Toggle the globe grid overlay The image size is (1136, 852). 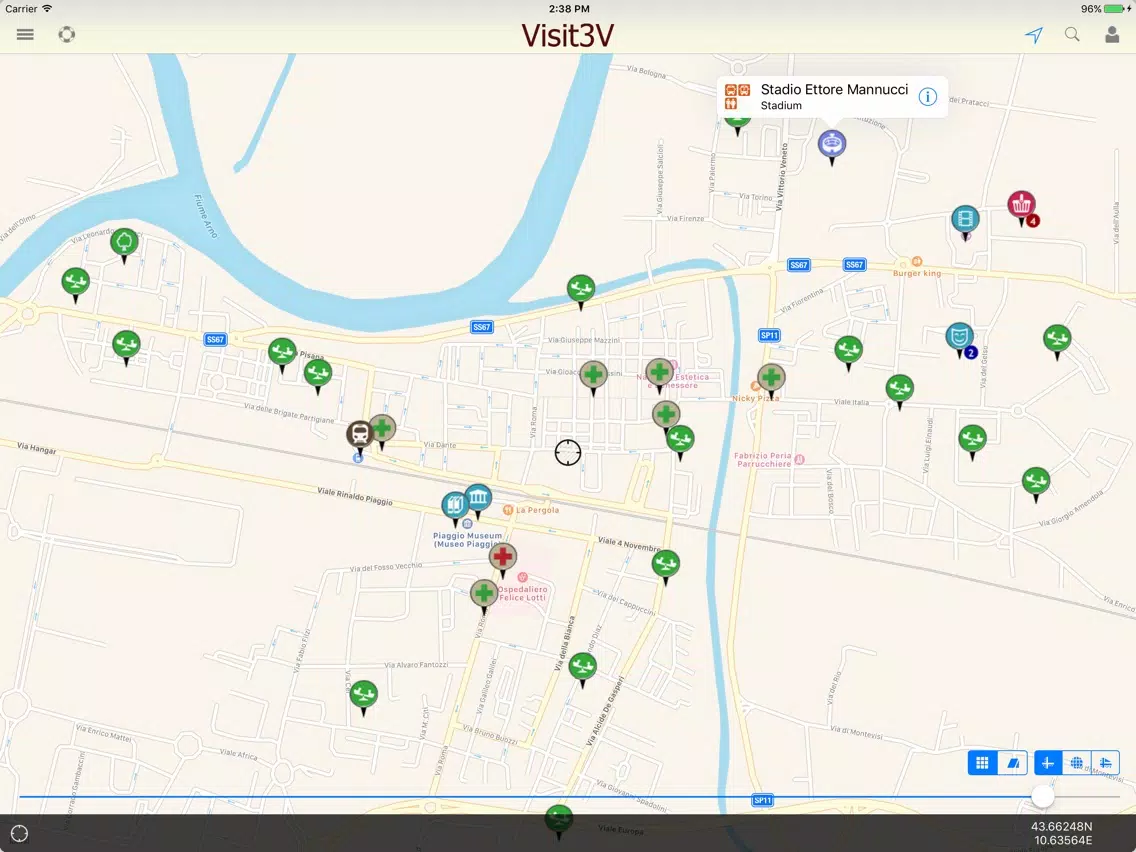click(x=1077, y=762)
